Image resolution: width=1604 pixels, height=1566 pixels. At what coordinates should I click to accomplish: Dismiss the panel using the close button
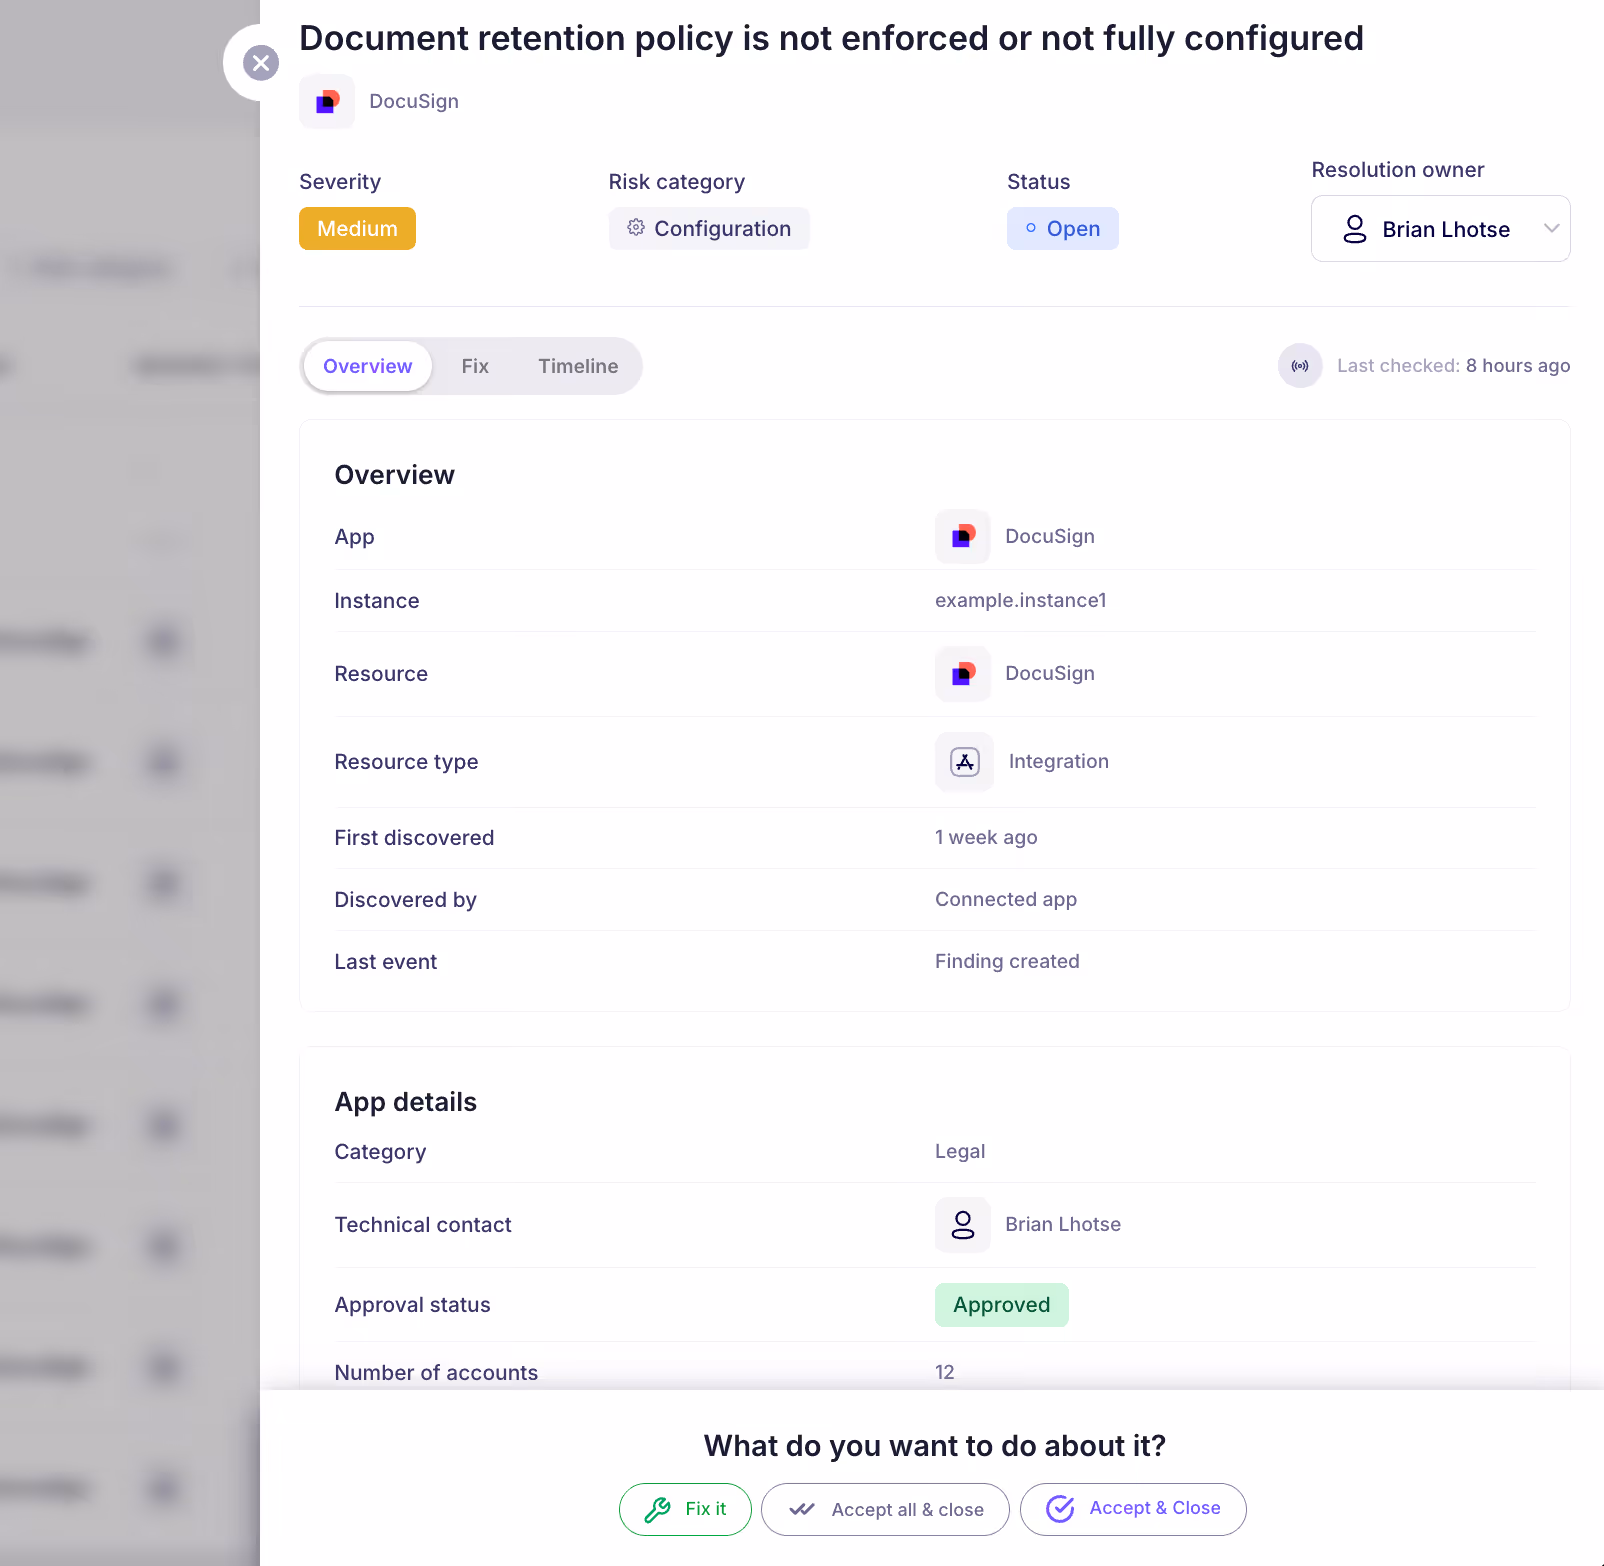click(x=261, y=63)
